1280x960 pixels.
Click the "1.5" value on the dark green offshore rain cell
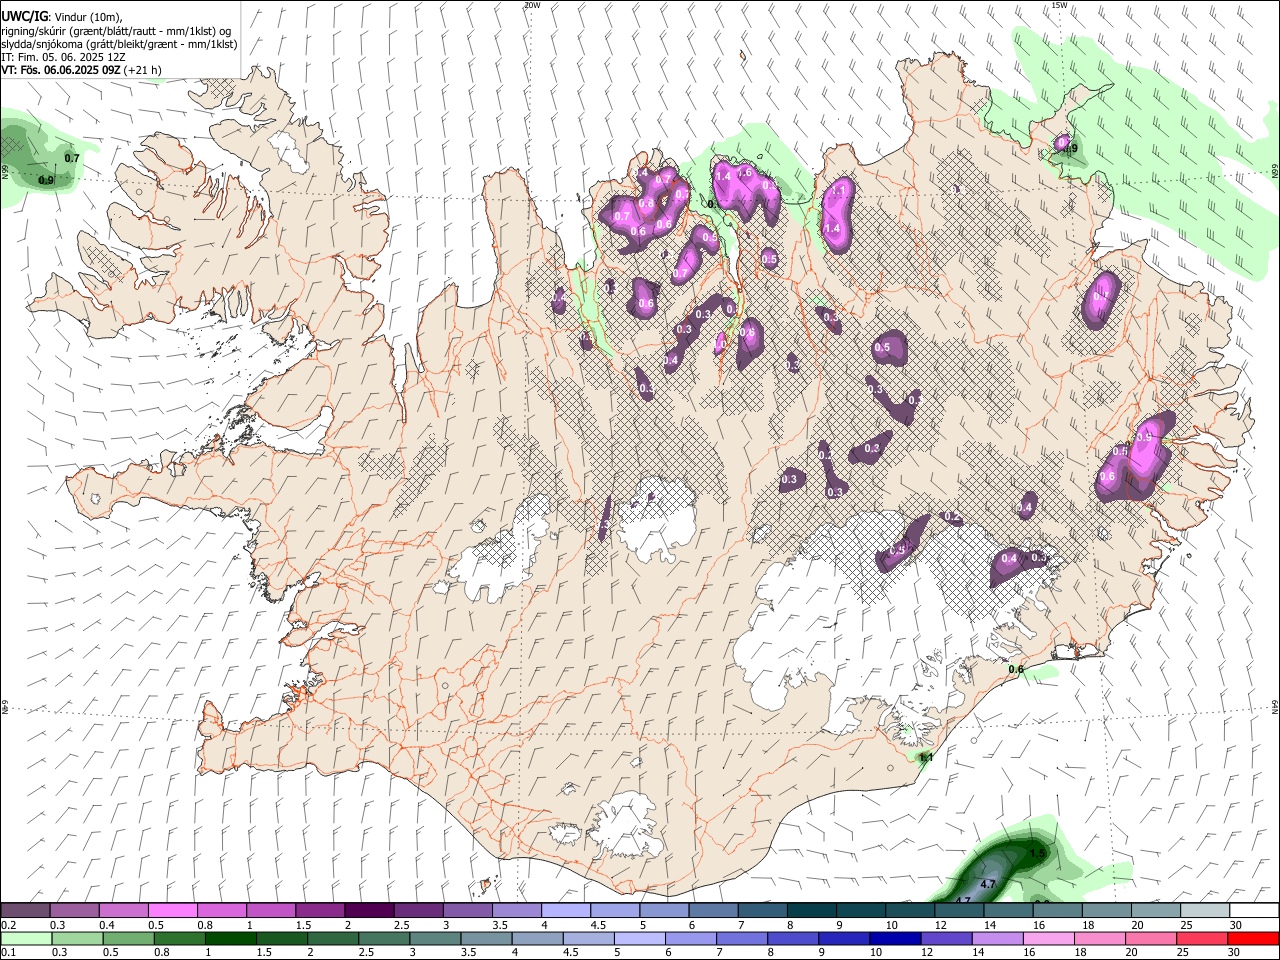pos(1037,854)
